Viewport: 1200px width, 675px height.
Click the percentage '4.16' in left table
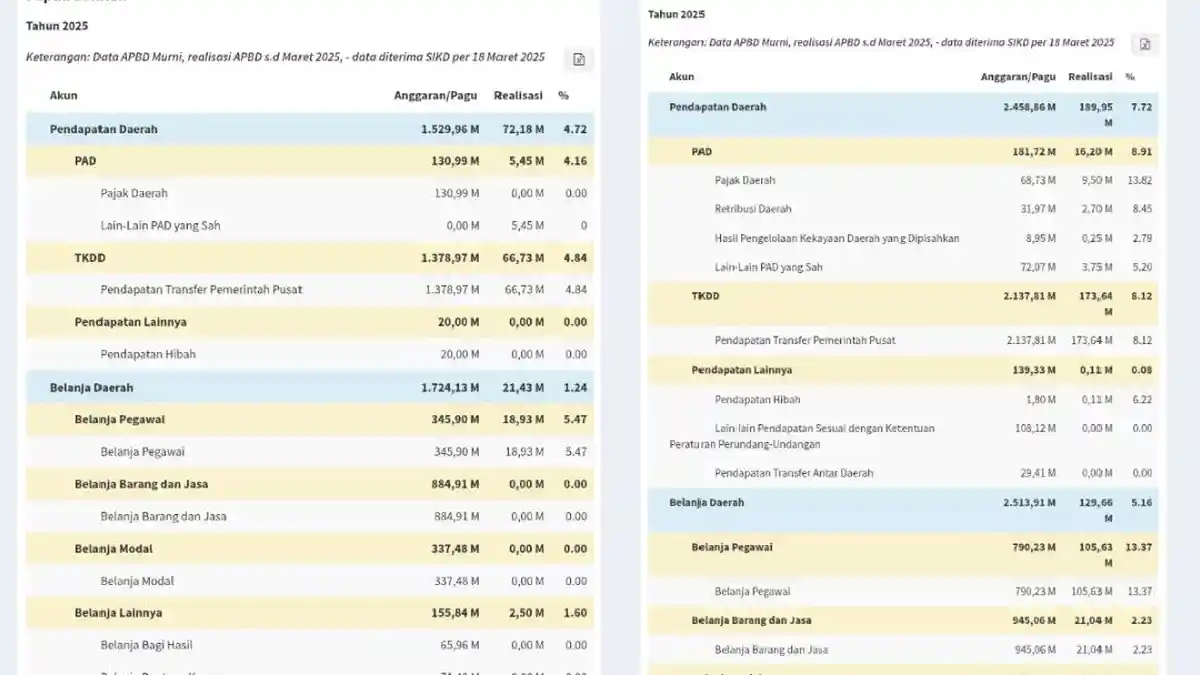[575, 161]
